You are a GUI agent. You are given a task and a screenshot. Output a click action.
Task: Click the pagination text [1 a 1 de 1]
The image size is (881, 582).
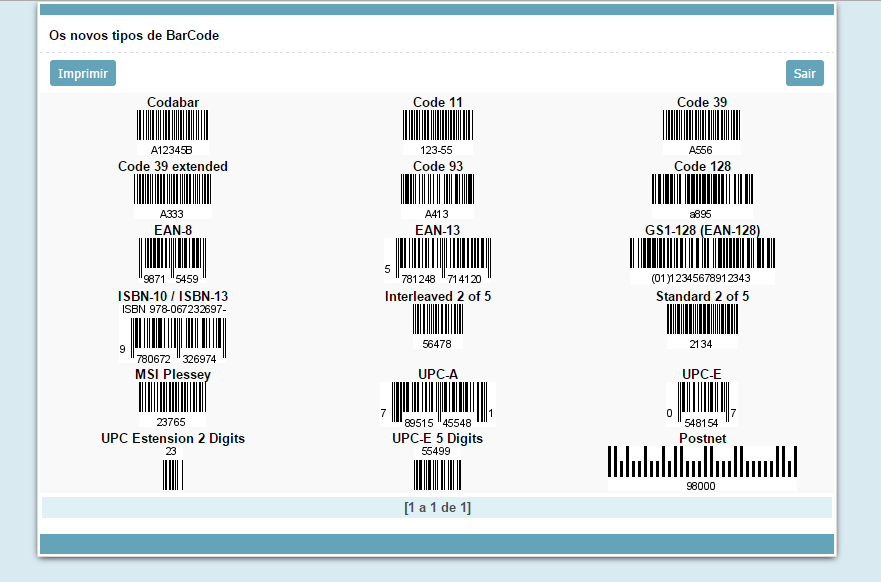tap(437, 507)
